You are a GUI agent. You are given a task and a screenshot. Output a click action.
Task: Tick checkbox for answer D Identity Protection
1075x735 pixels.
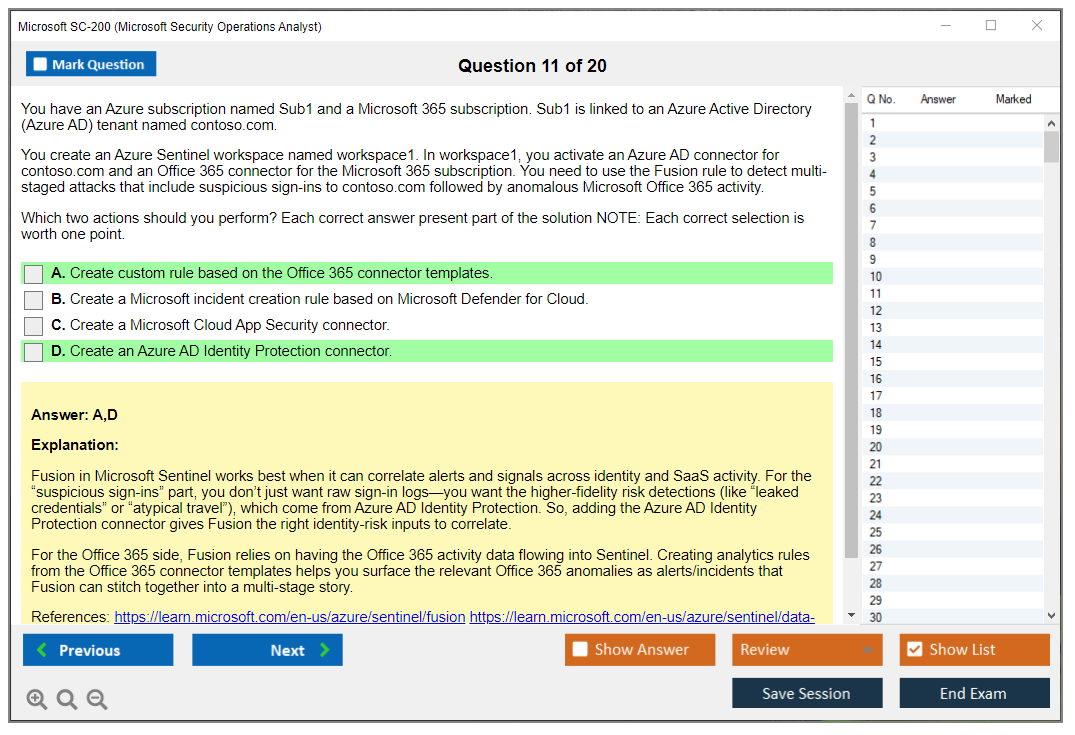click(x=34, y=352)
